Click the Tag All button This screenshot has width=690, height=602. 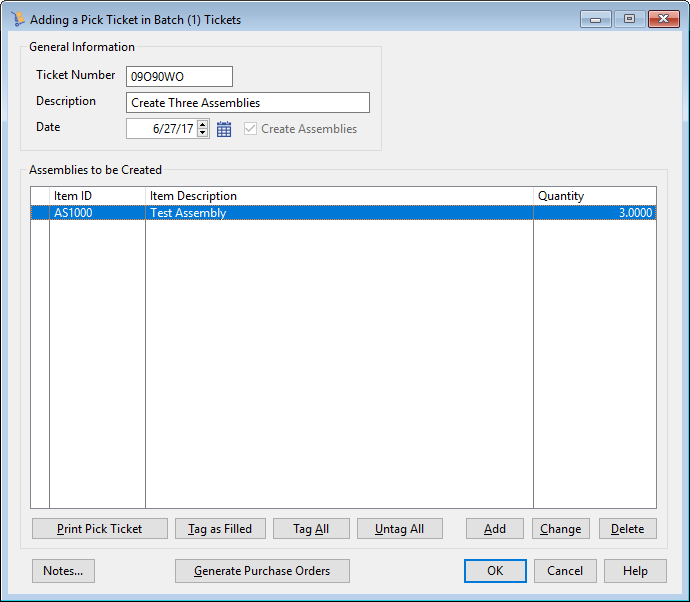coord(310,529)
